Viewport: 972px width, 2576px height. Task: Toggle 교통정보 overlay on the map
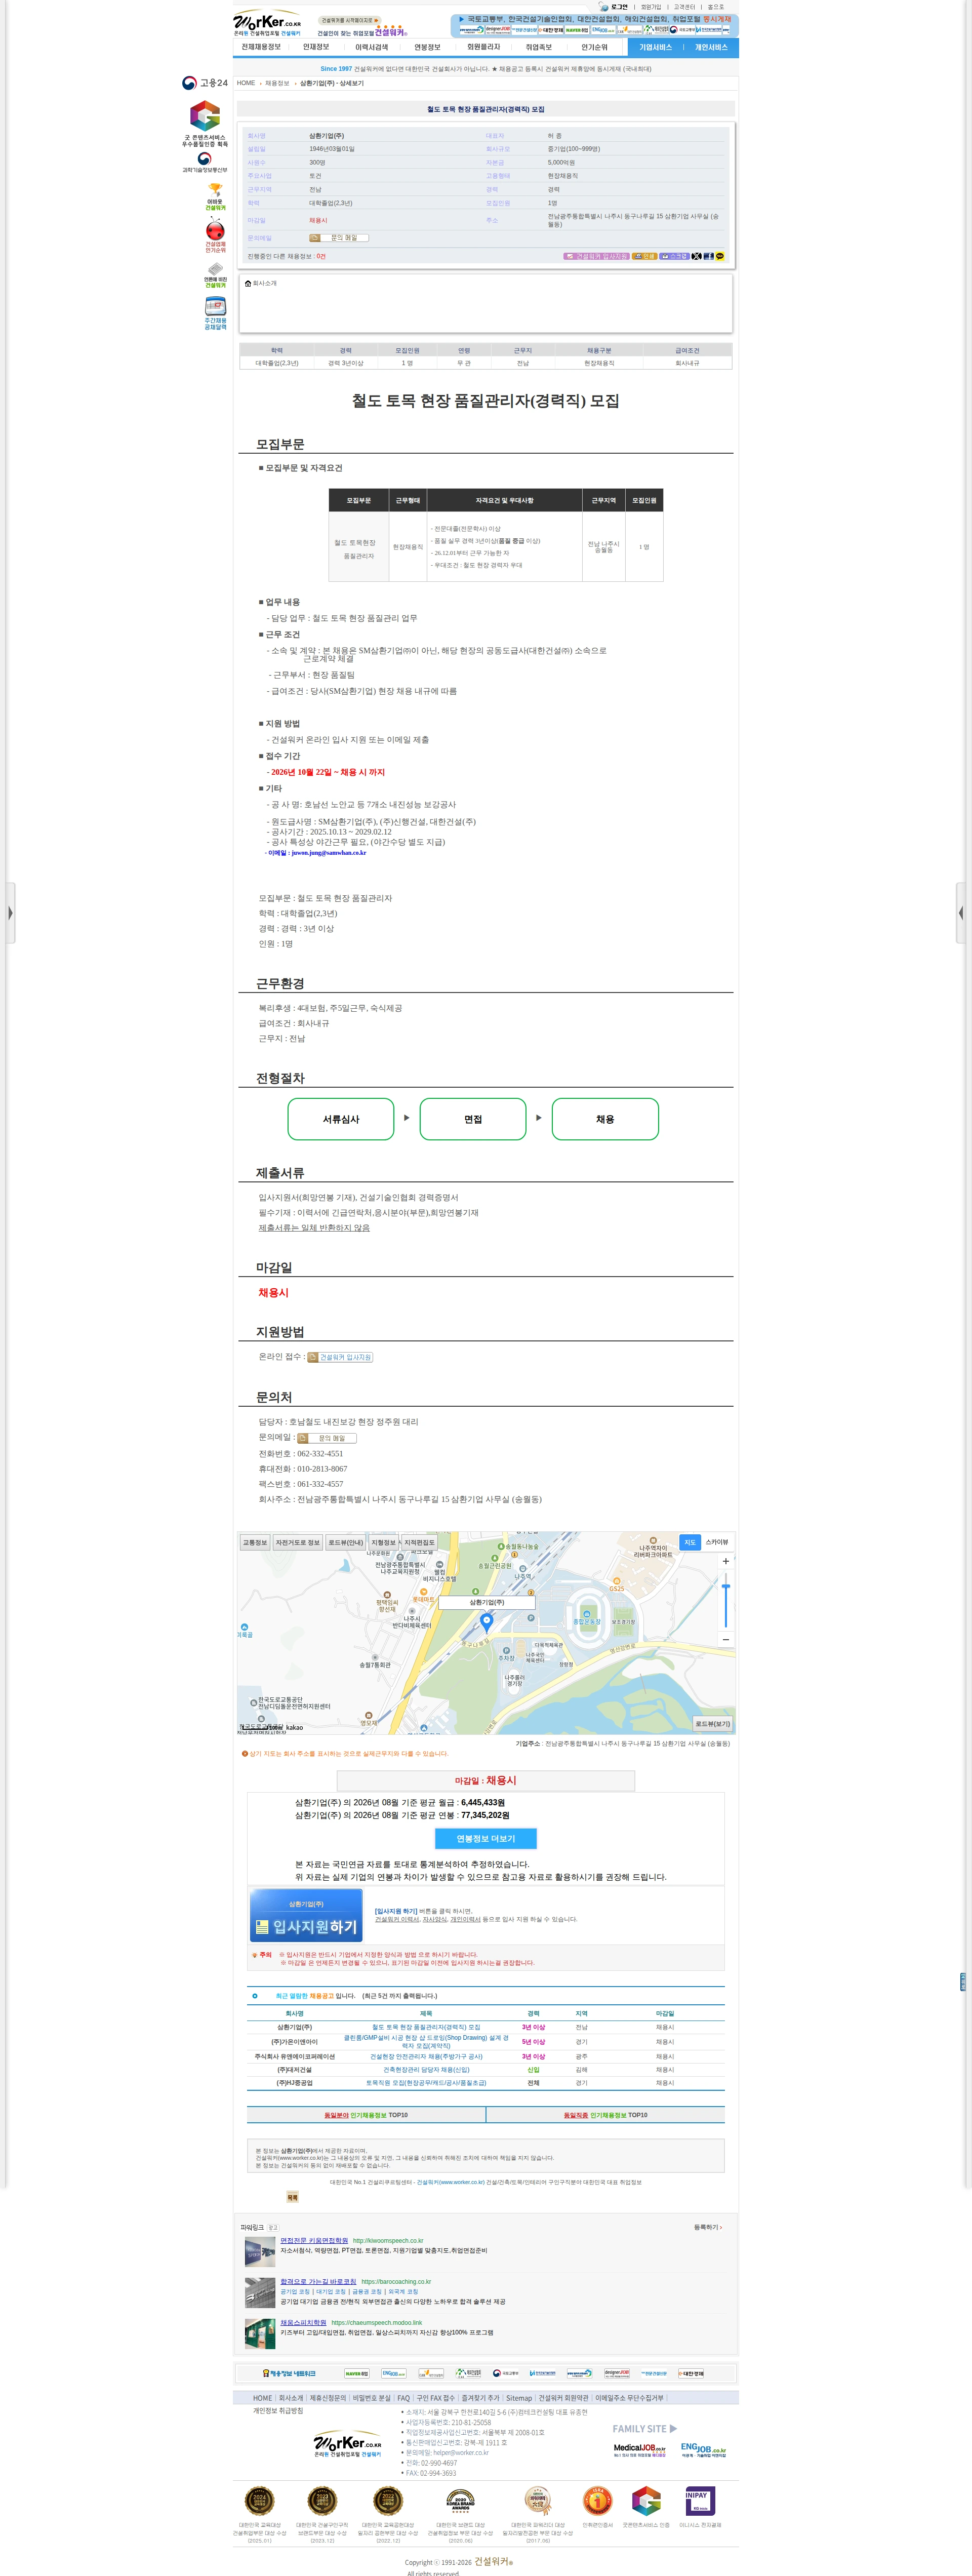point(255,1542)
